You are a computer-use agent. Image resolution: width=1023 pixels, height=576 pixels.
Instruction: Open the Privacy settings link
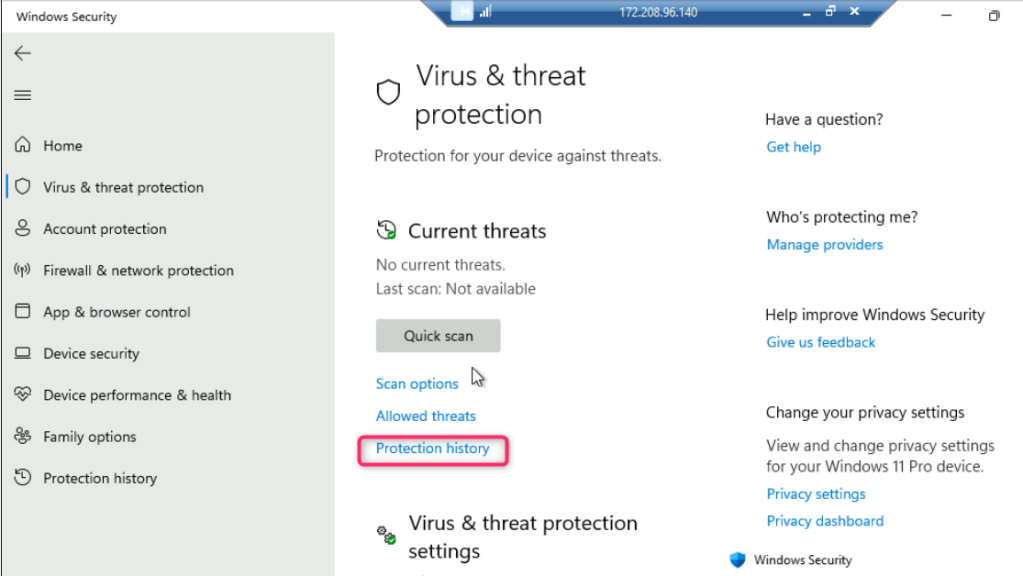pos(816,494)
